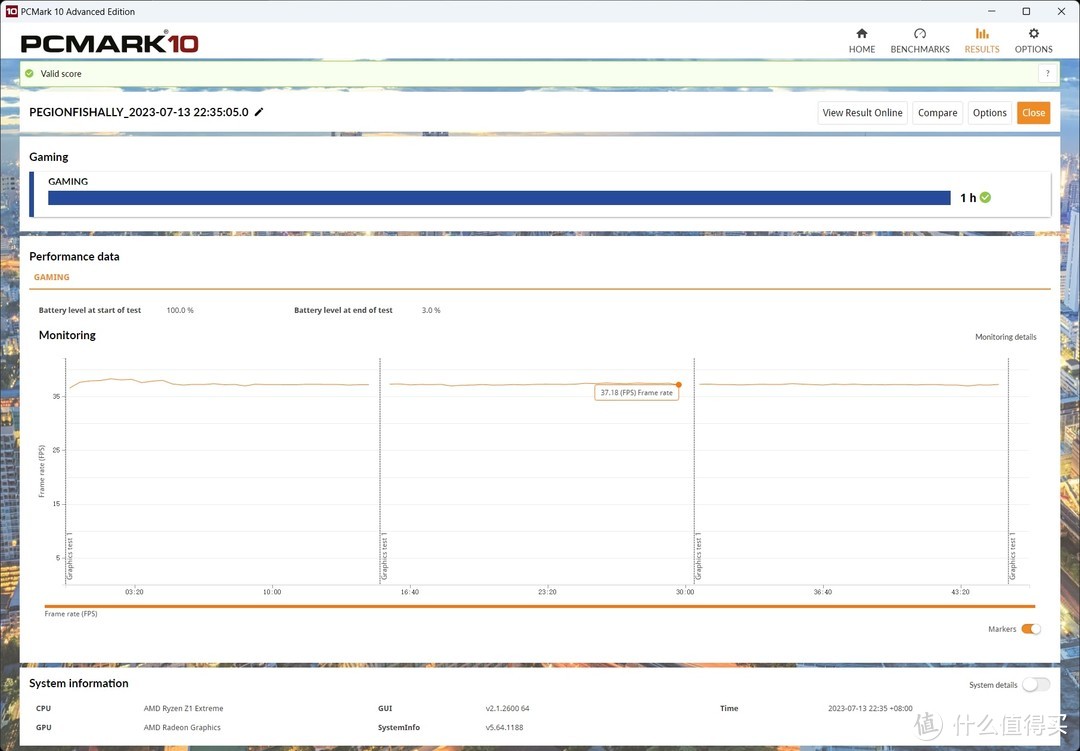Click the v5.64.1188 SystemInfo version
This screenshot has height=751, width=1080.
point(504,728)
